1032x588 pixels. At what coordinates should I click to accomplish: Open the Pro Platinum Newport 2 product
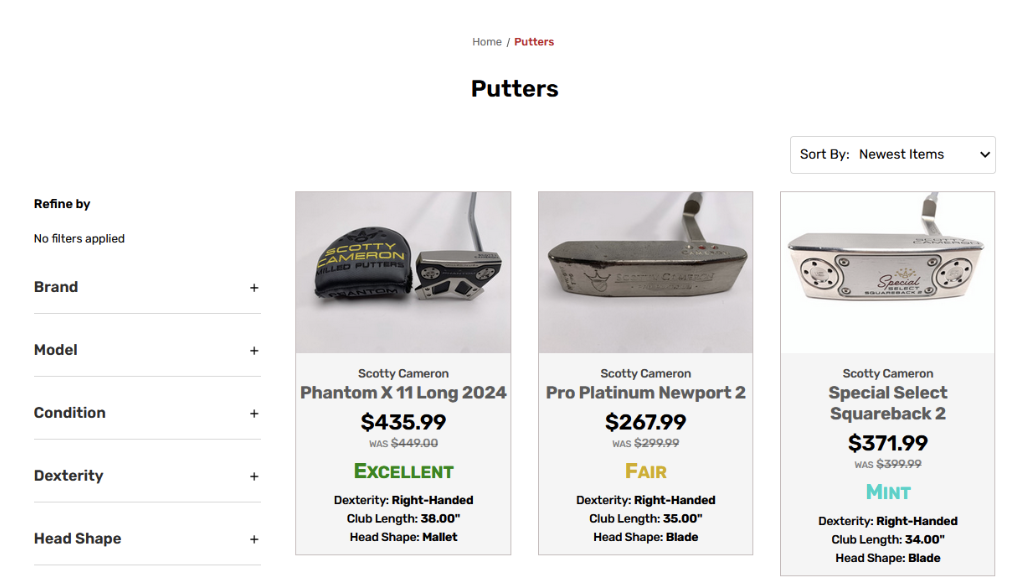(645, 392)
